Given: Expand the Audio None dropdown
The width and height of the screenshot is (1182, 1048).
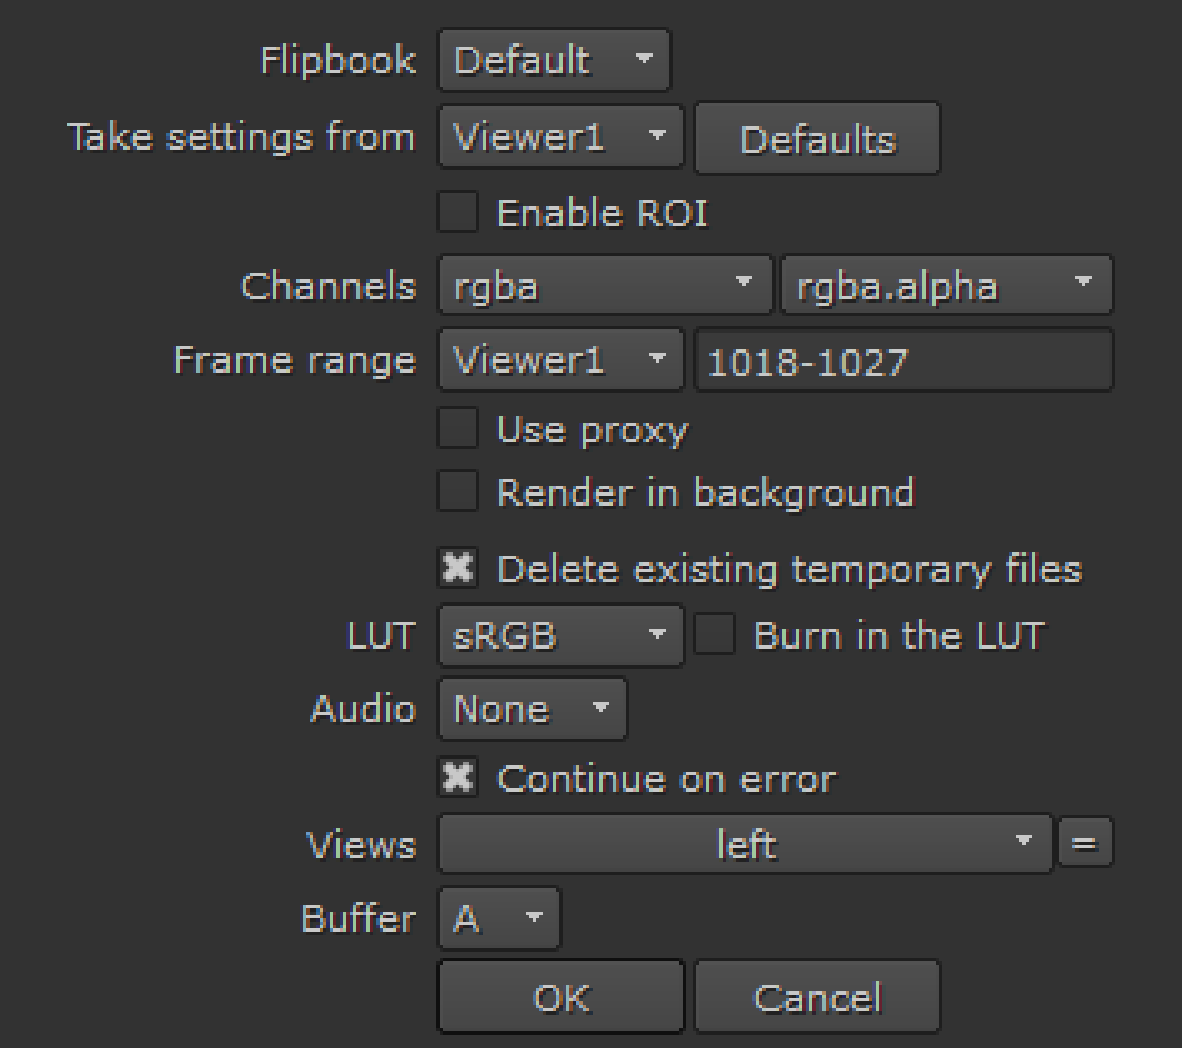Looking at the screenshot, I should 532,709.
